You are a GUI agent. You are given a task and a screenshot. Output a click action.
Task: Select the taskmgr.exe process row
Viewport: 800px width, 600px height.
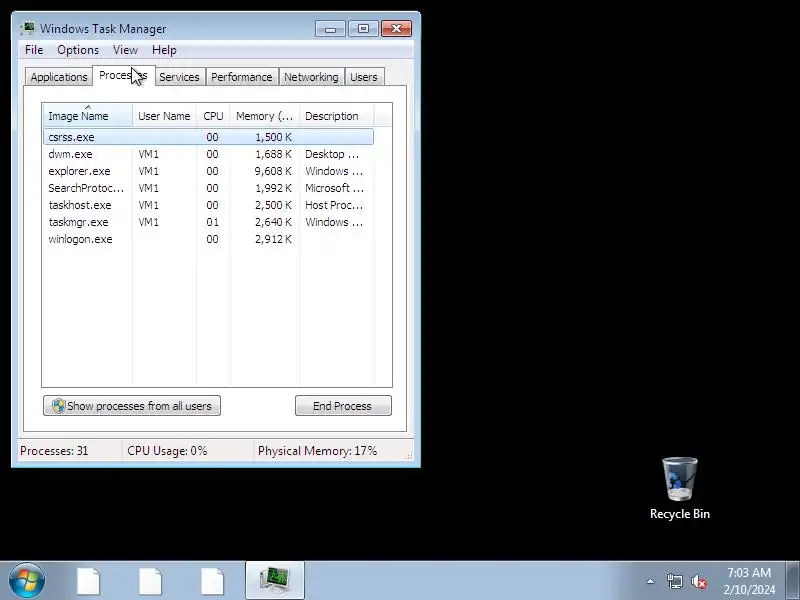209,222
